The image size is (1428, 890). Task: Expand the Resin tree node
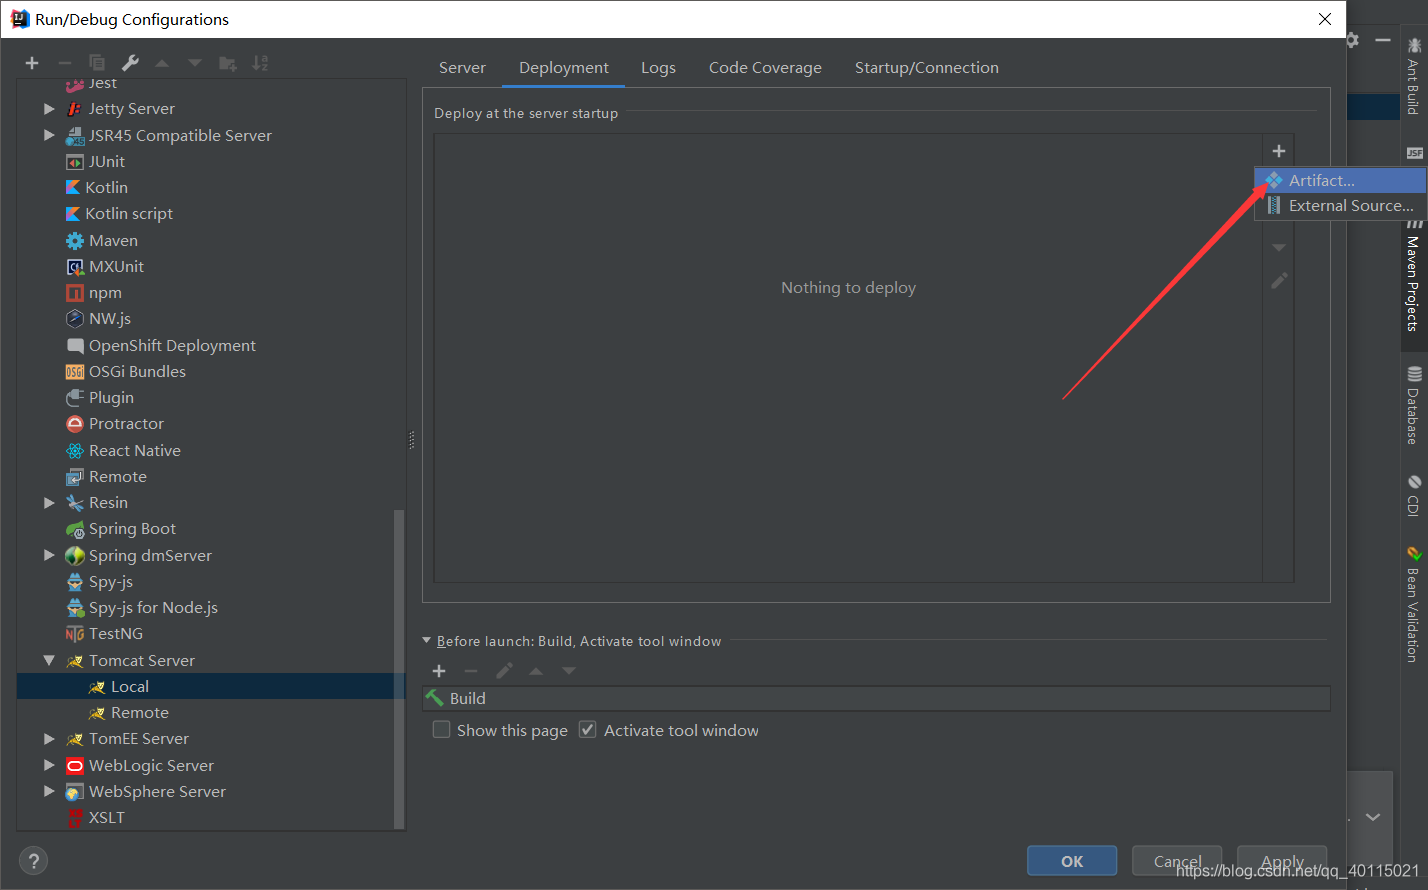49,502
